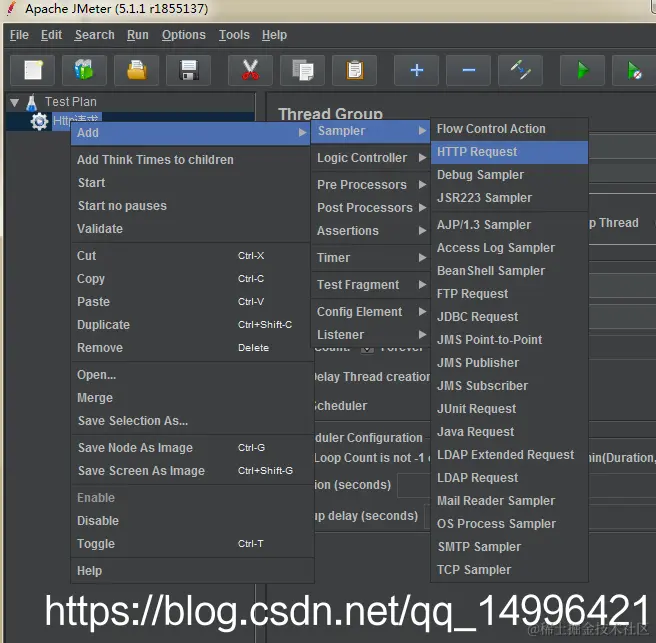
Task: Choose TCP Sampler entry
Action: (509, 570)
